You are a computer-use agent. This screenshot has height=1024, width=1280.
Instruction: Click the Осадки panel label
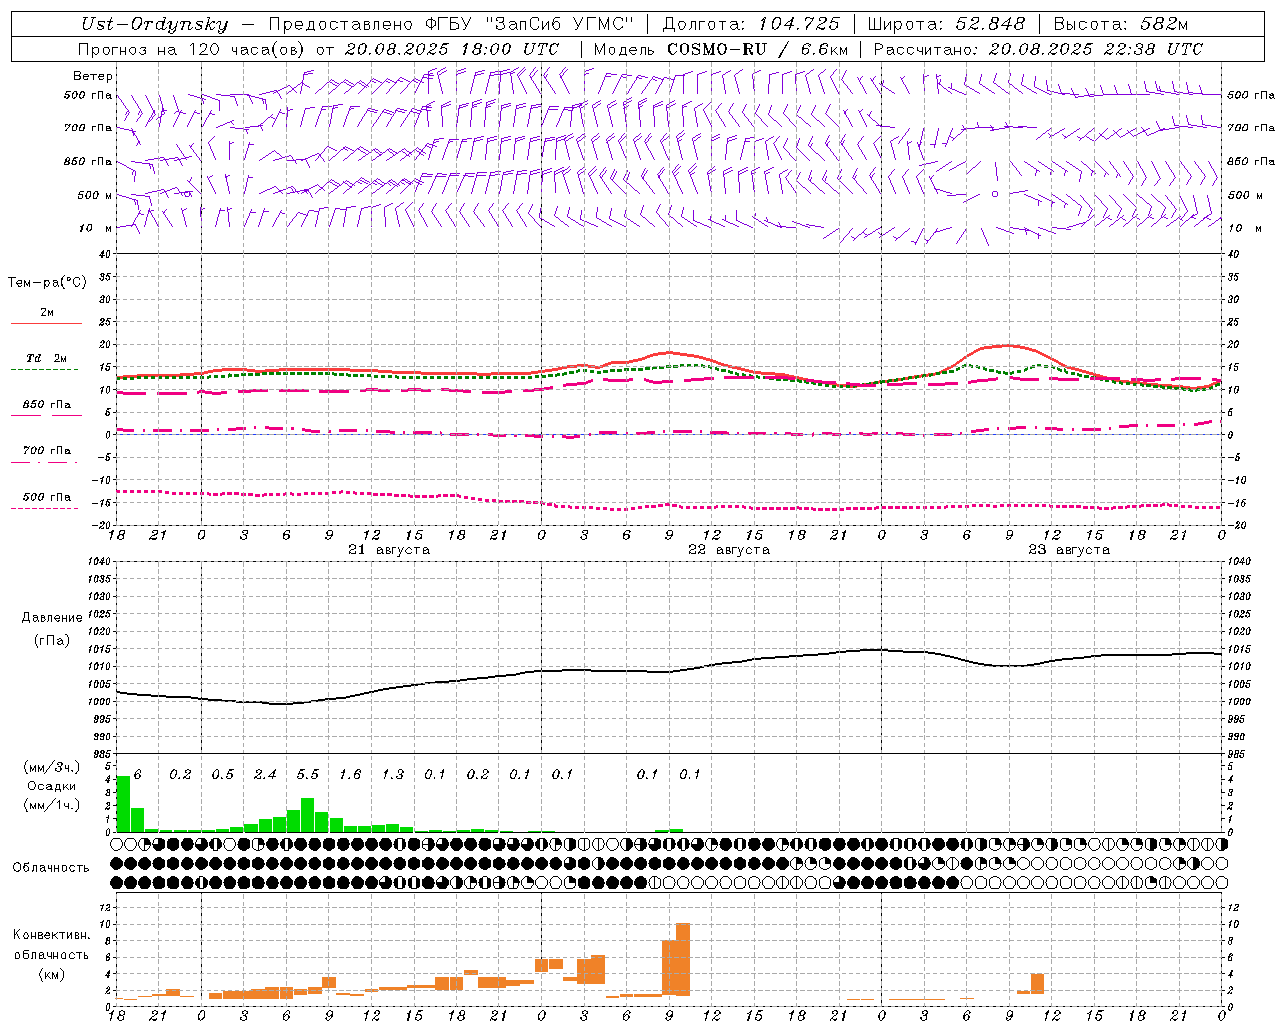[x=52, y=786]
